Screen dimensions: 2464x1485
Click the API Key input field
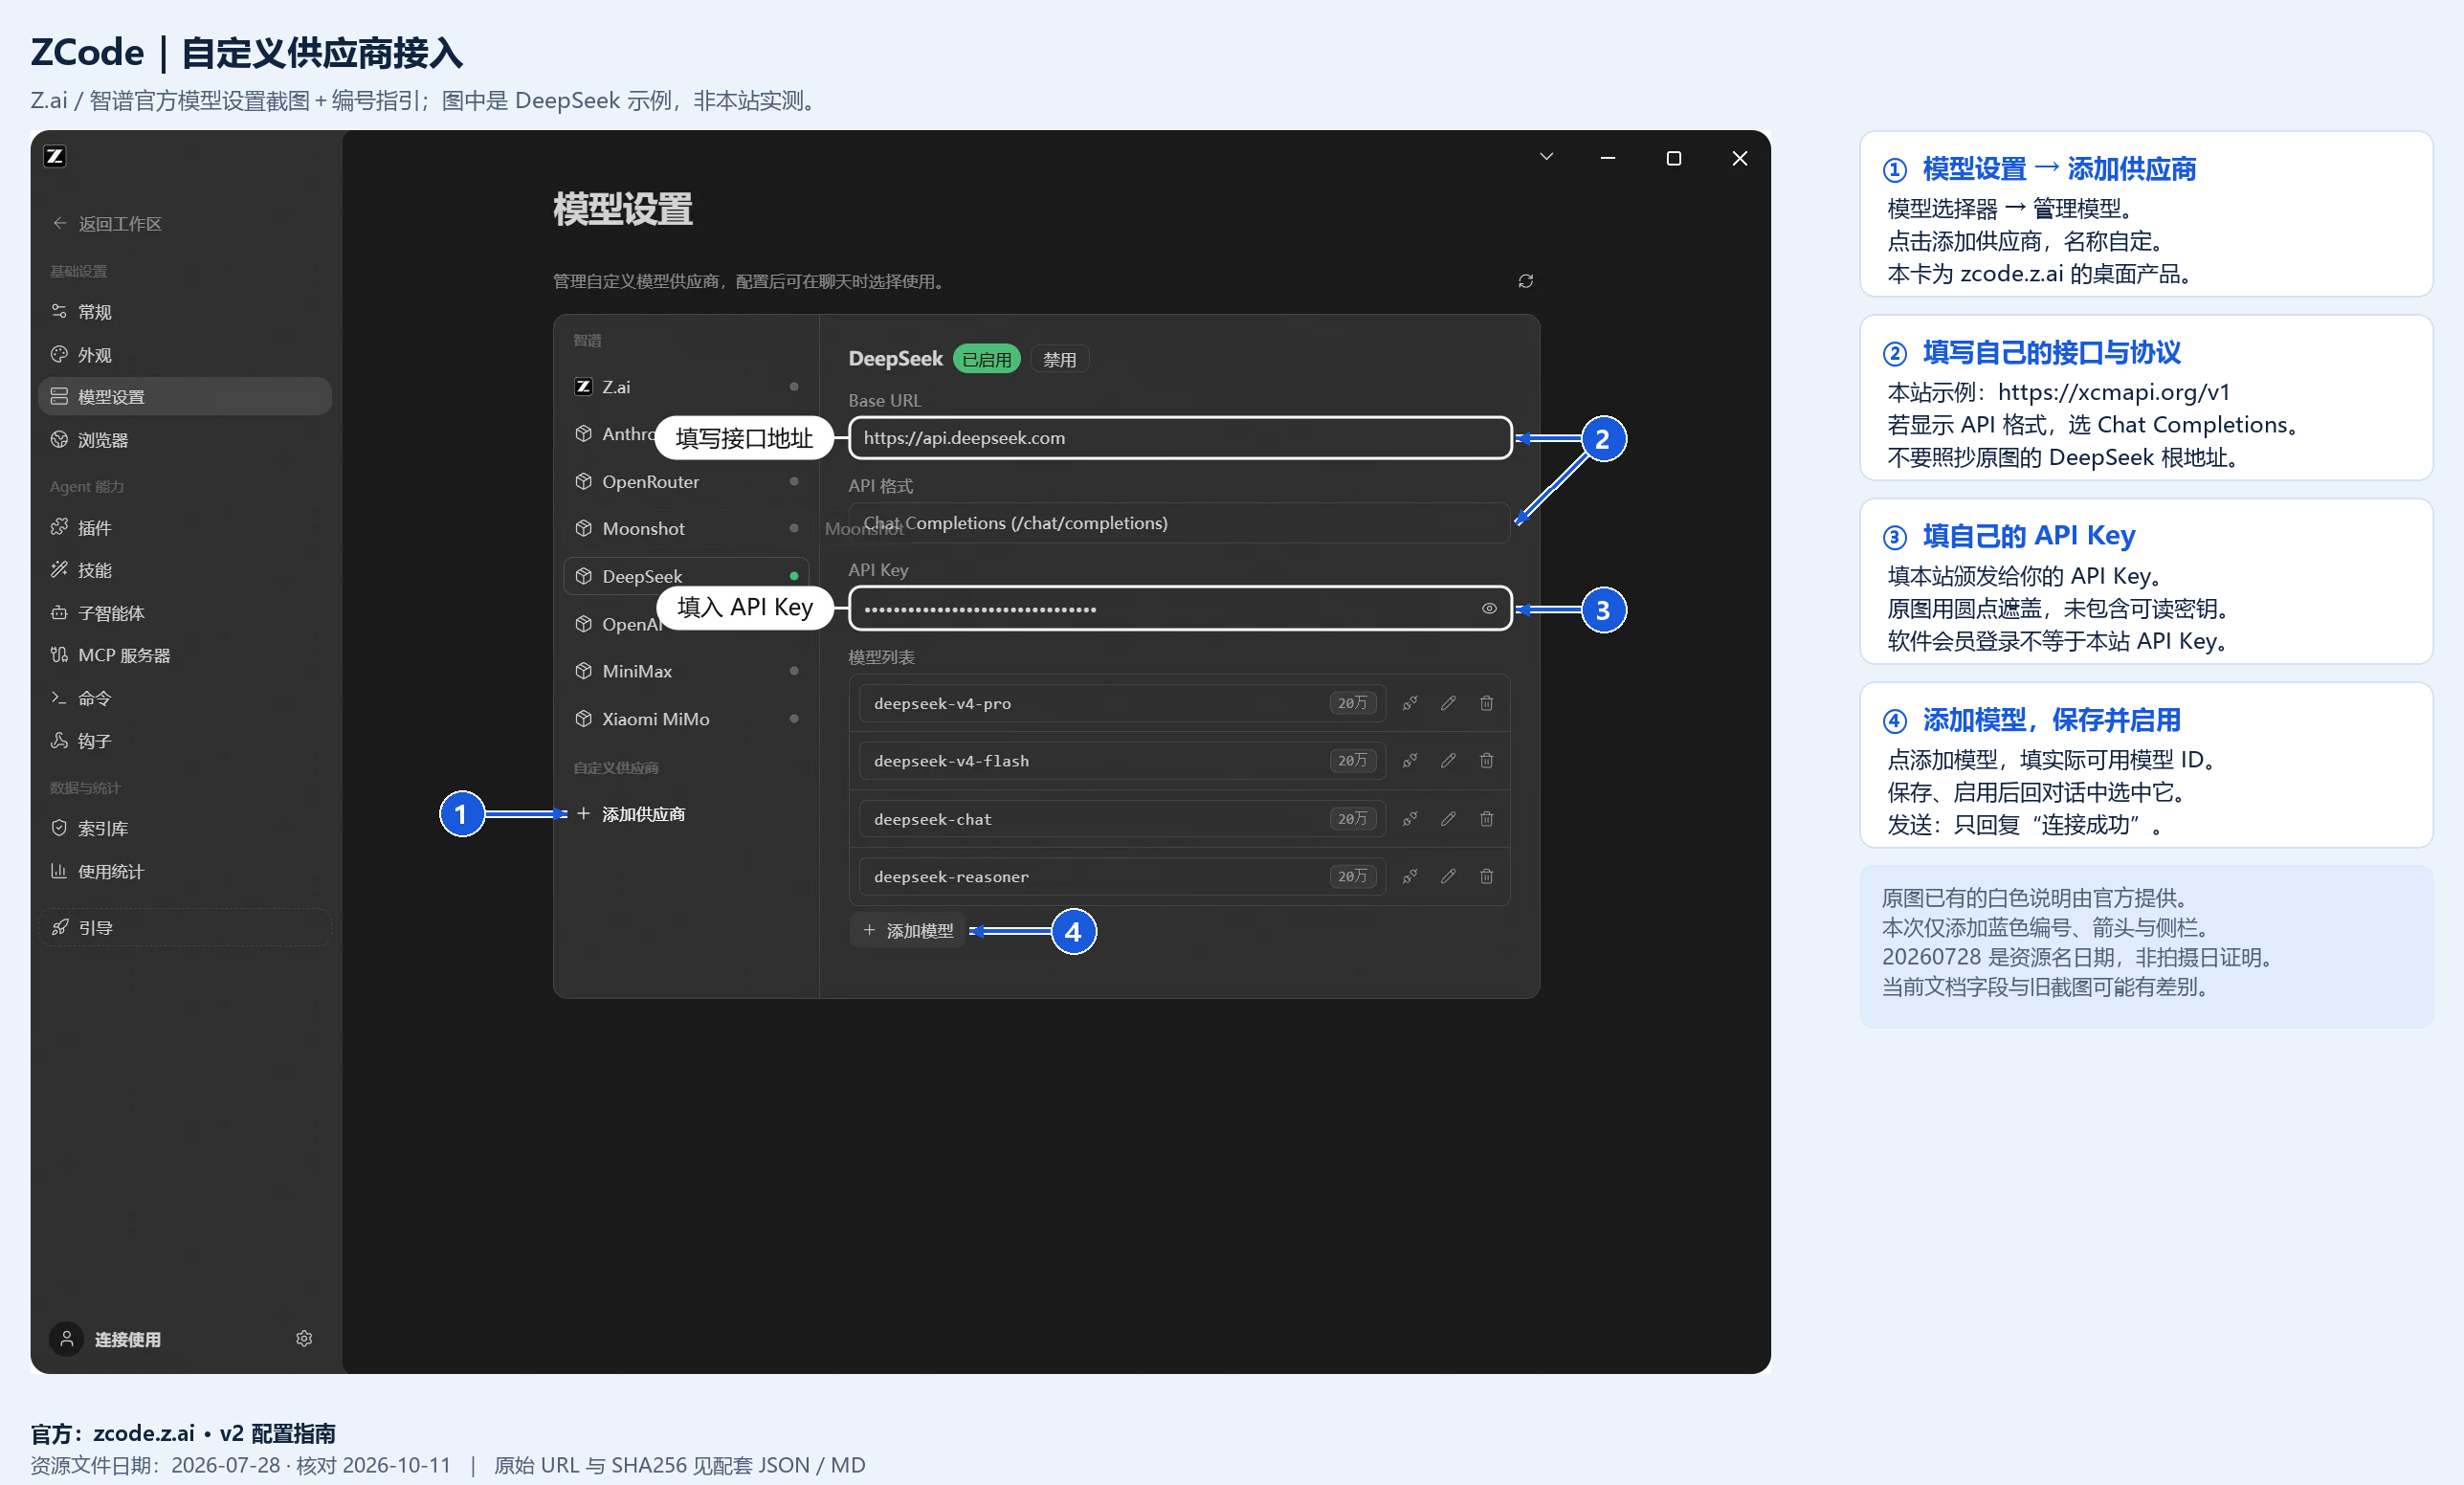point(1180,608)
